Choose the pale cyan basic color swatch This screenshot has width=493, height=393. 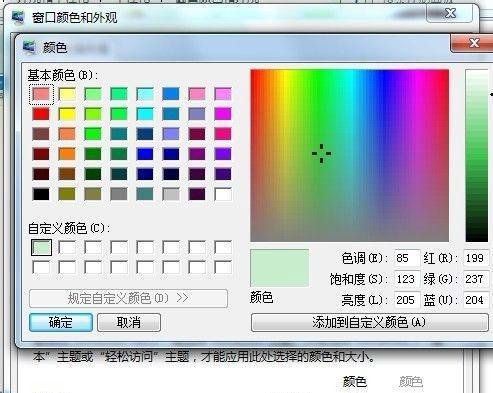pos(145,94)
